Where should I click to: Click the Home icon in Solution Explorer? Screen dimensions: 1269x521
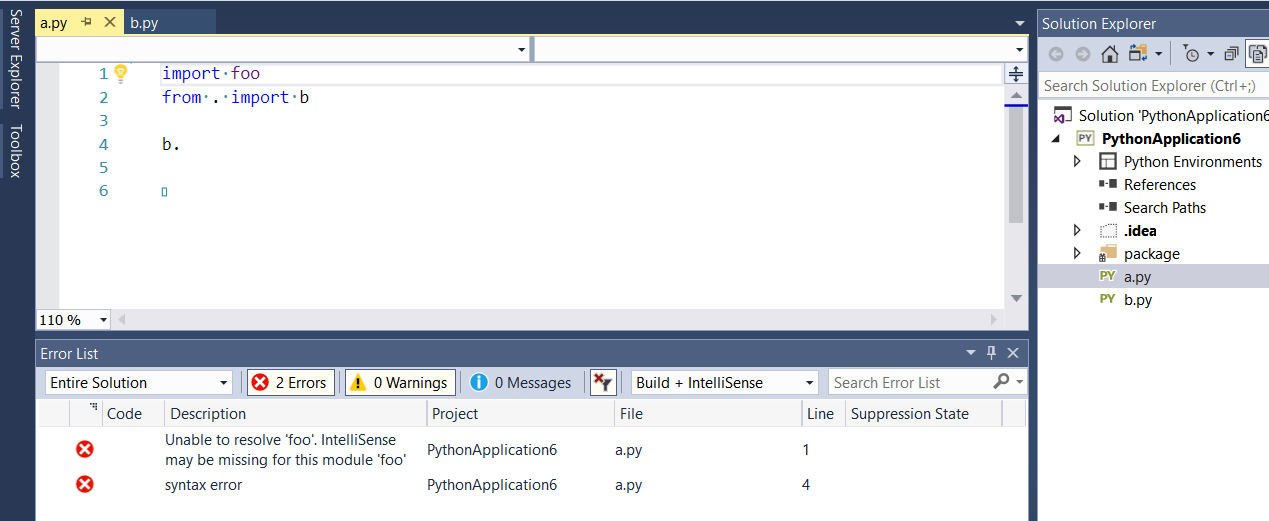point(1110,54)
